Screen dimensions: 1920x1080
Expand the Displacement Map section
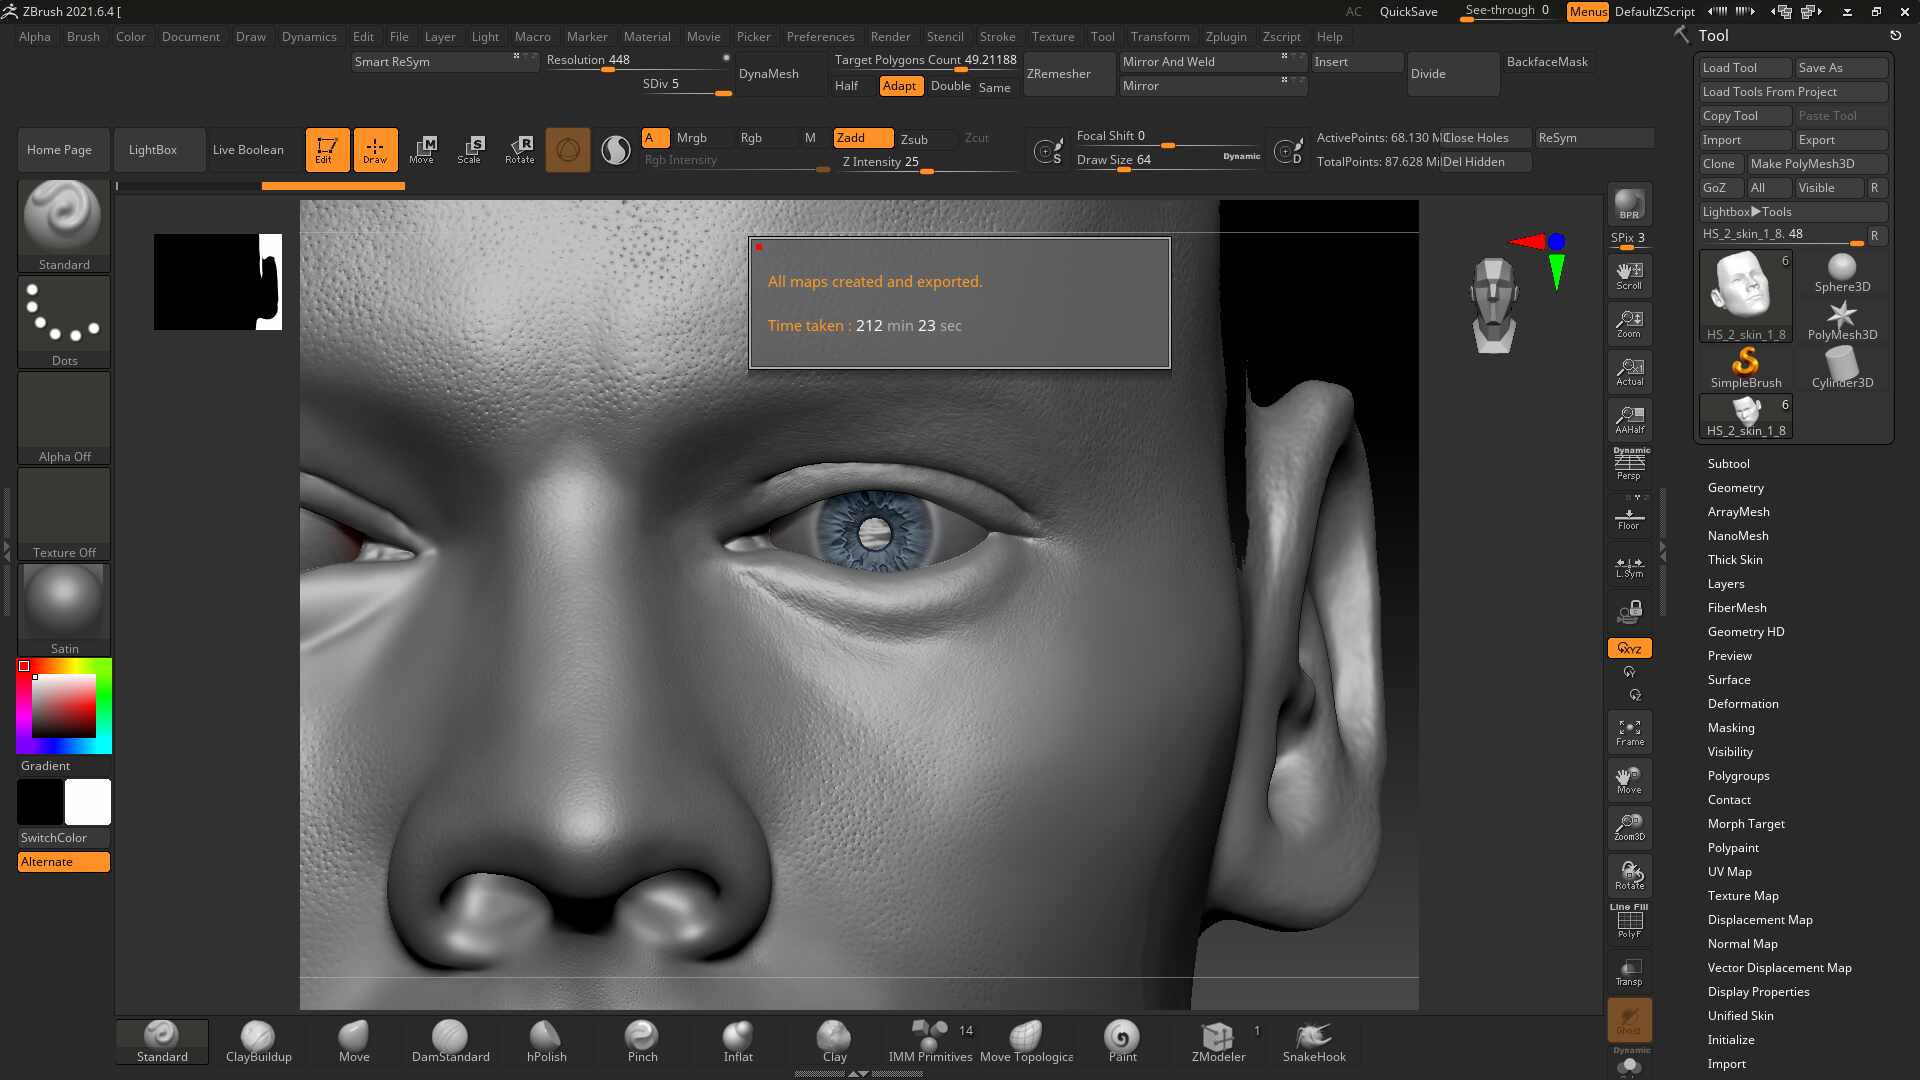pyautogui.click(x=1759, y=920)
